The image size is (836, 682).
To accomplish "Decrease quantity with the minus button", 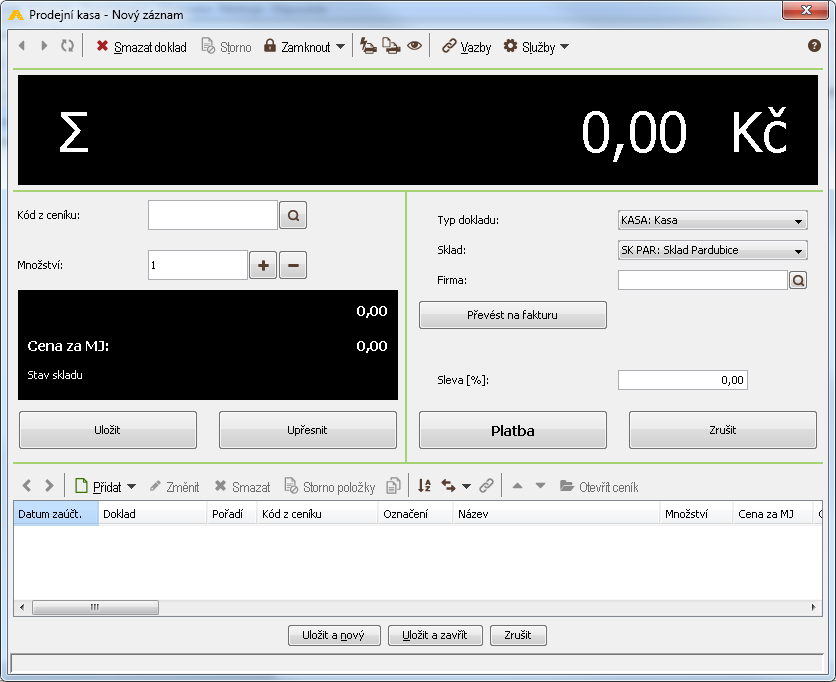I will coord(293,265).
